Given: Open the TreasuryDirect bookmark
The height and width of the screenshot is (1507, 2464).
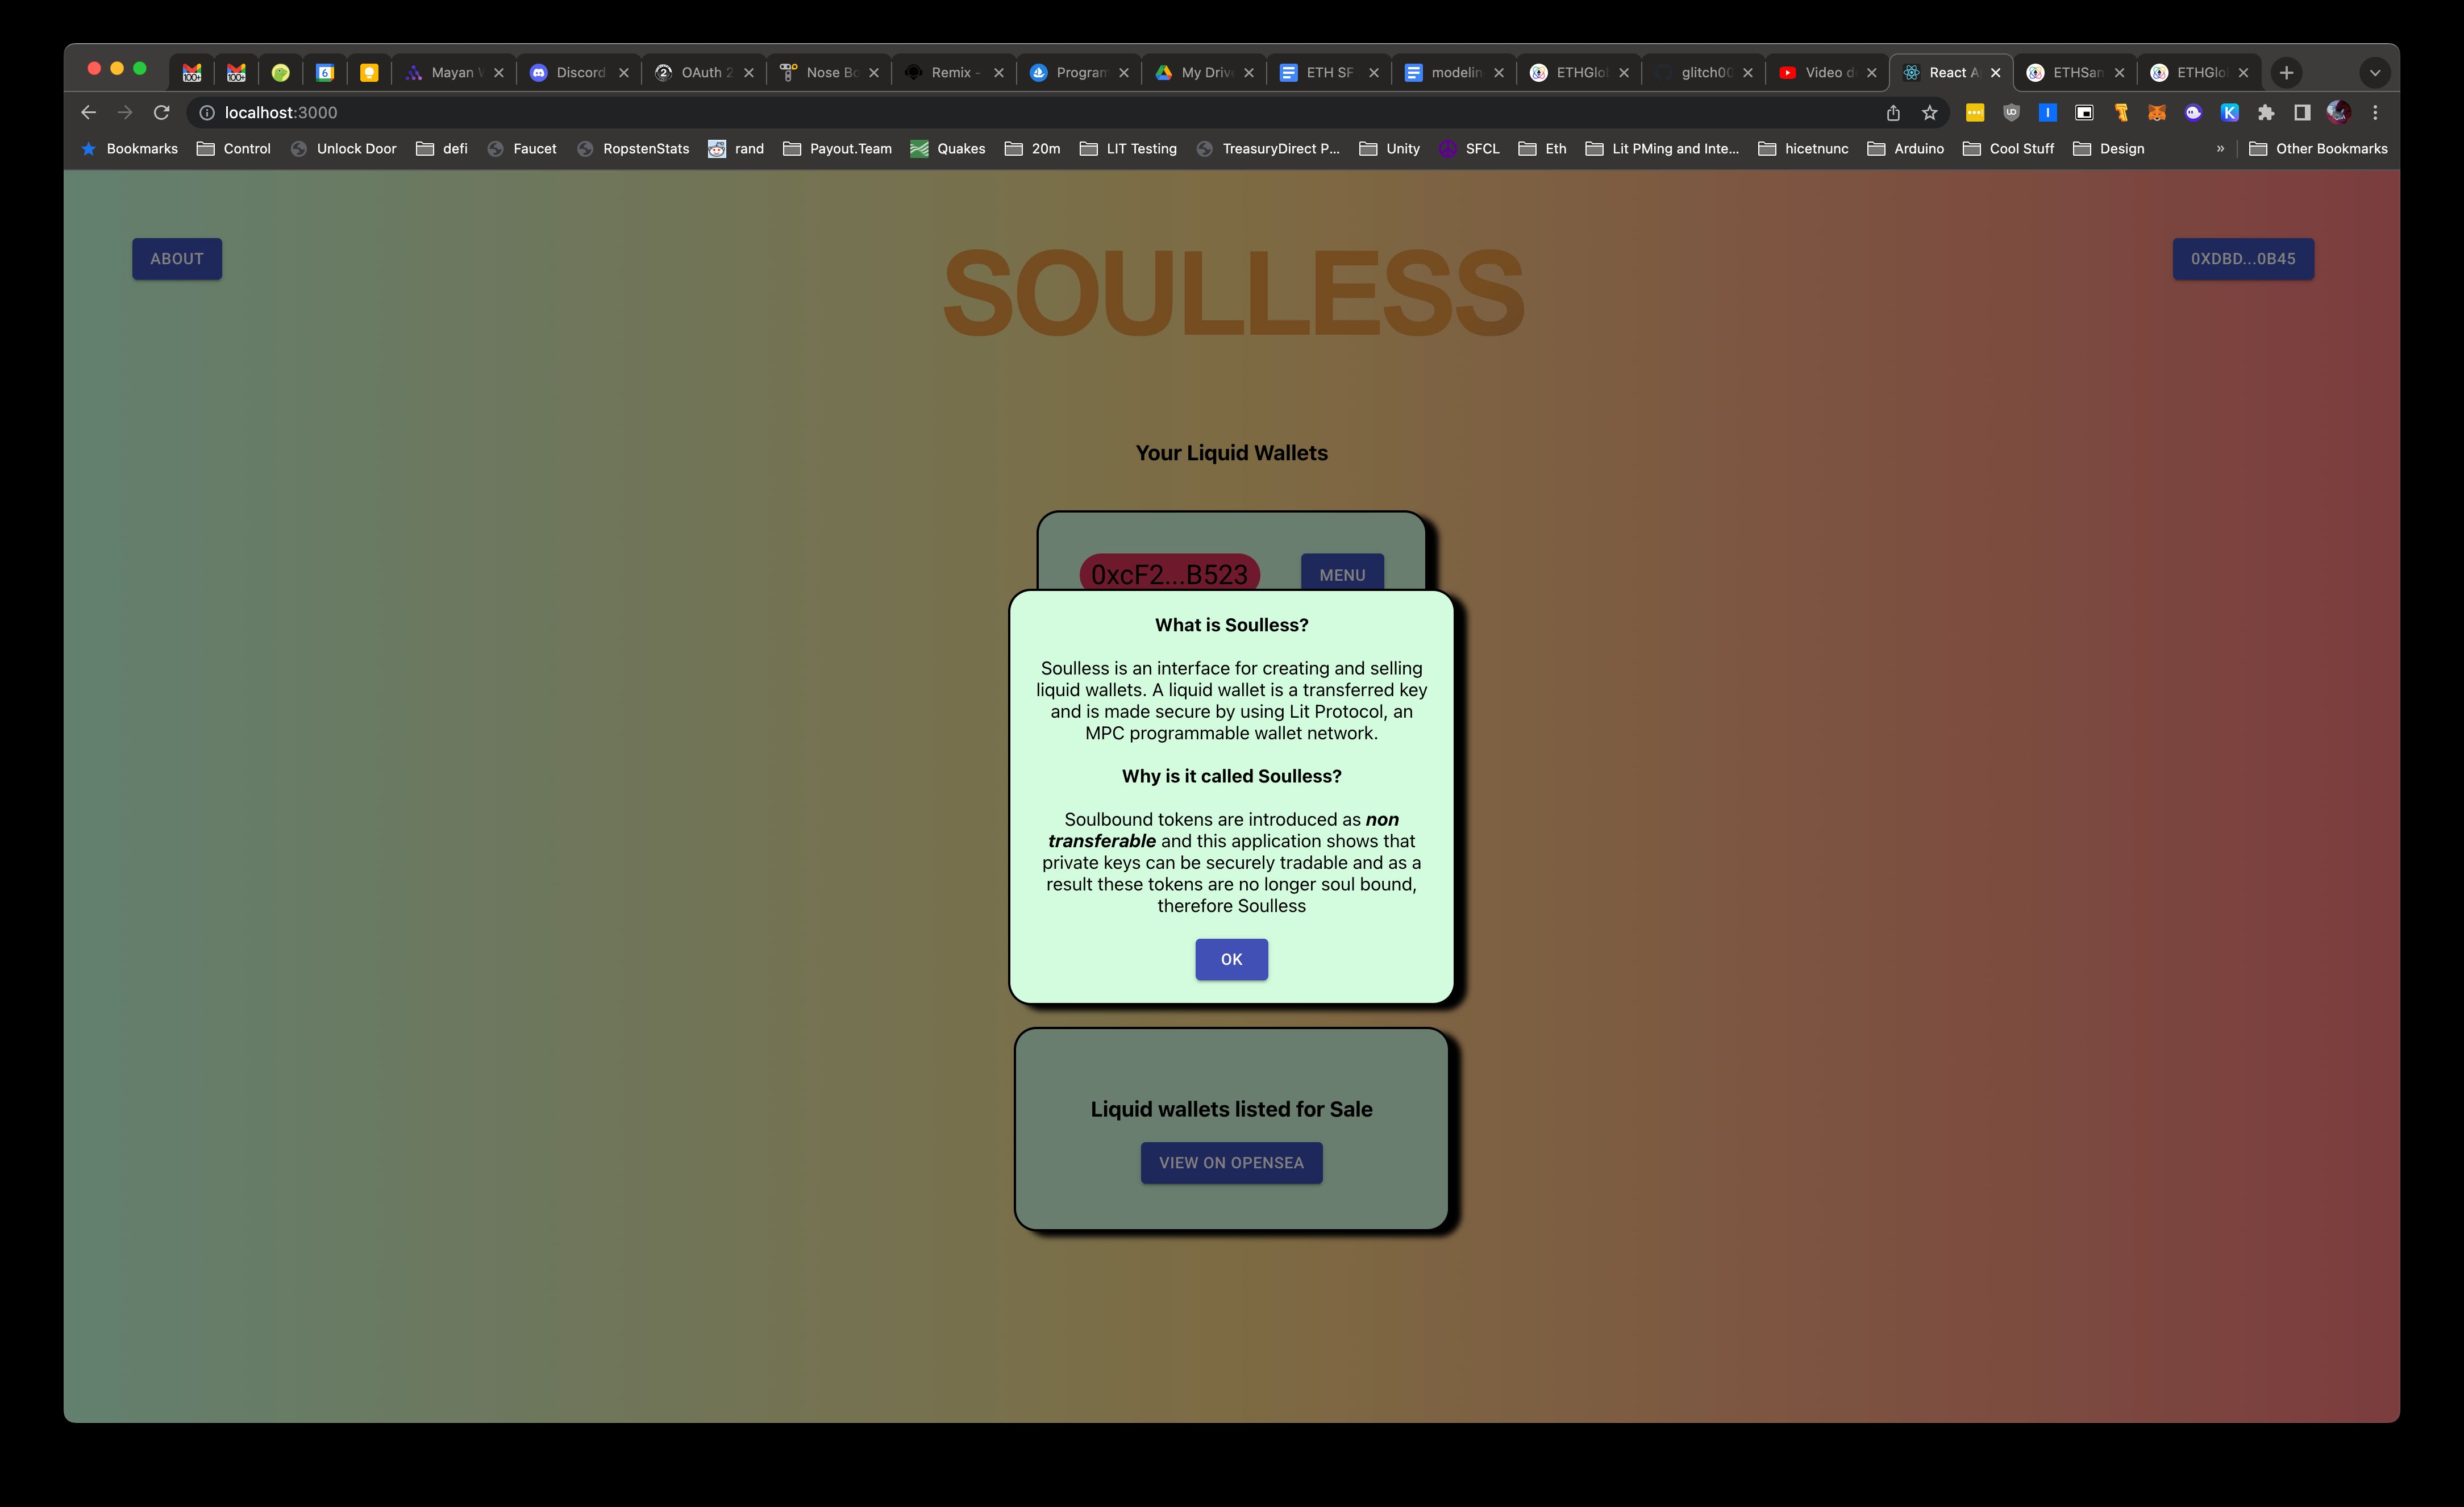Looking at the screenshot, I should pyautogui.click(x=1268, y=149).
